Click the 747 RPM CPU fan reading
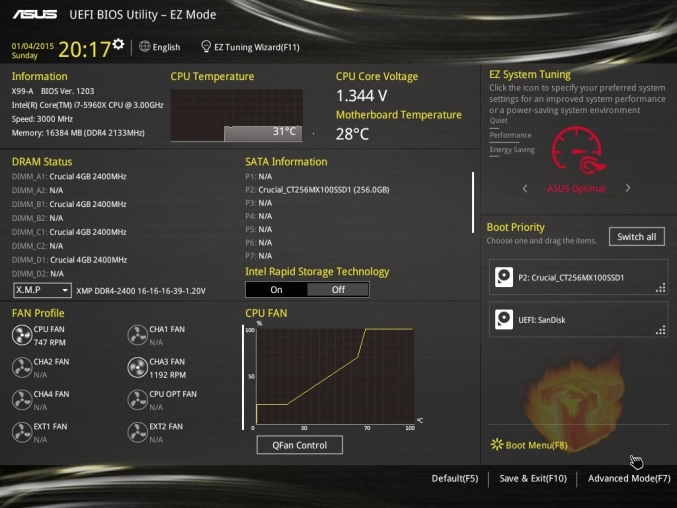 click(x=50, y=342)
